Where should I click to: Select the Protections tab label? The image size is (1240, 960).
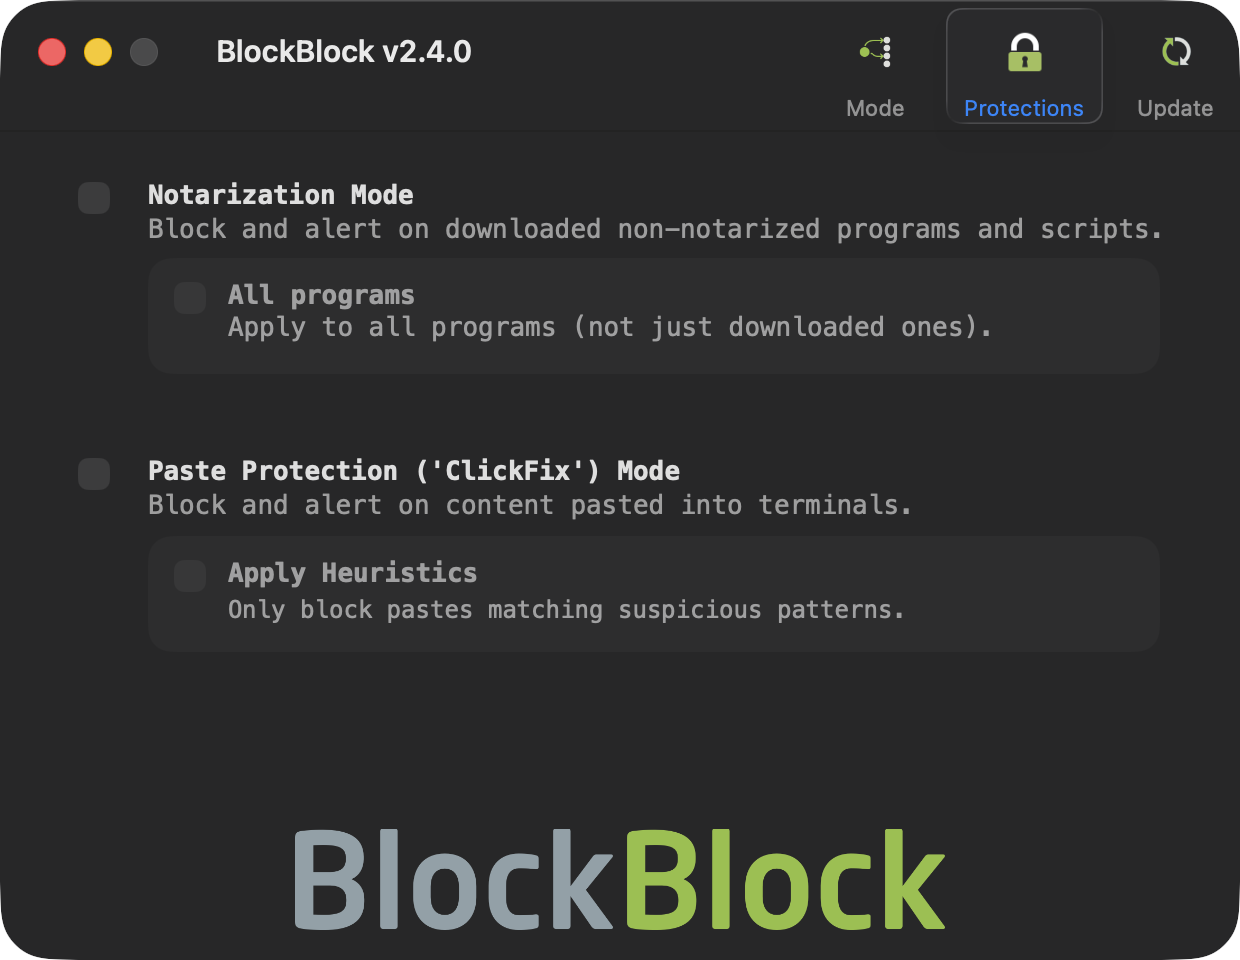tap(1023, 108)
